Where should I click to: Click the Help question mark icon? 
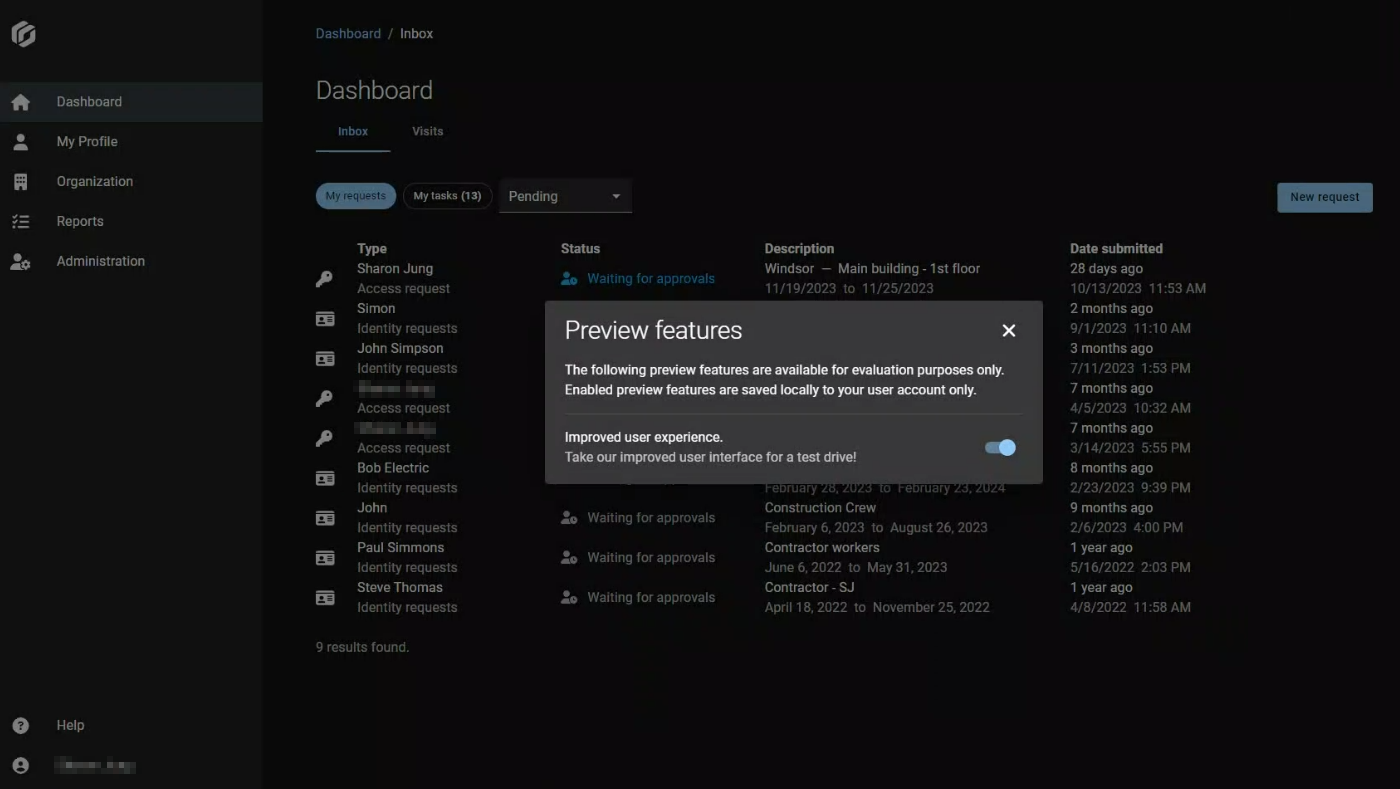coord(21,725)
